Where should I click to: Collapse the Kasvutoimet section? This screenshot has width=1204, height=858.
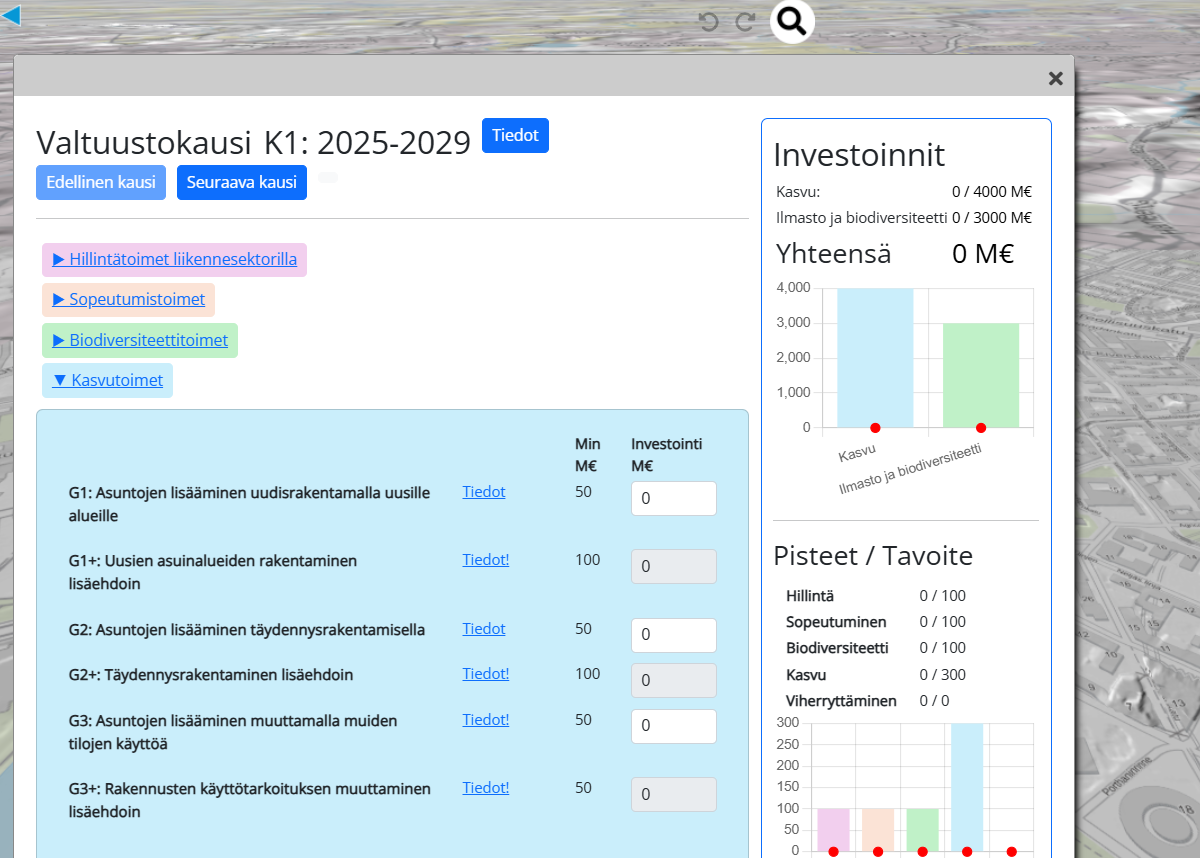[x=107, y=381]
